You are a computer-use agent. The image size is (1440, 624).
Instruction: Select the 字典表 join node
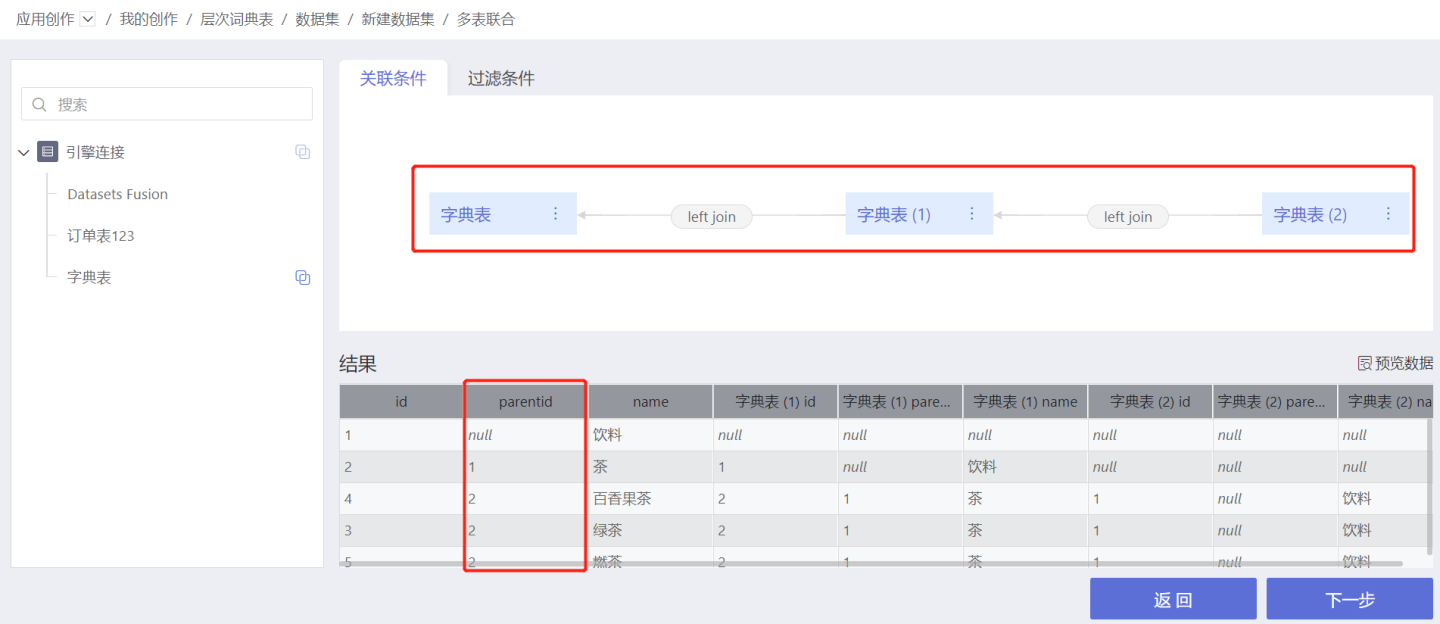(x=503, y=214)
